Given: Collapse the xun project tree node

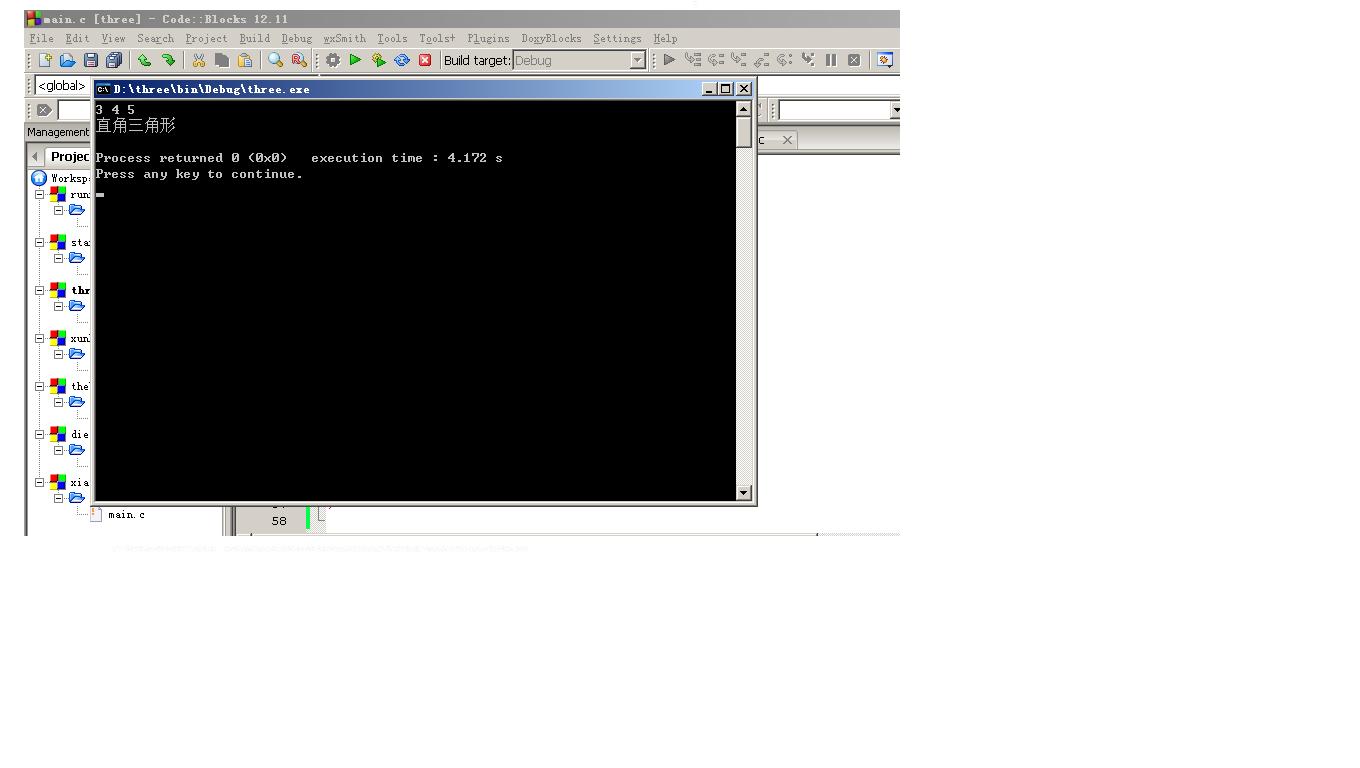Looking at the screenshot, I should 40,338.
